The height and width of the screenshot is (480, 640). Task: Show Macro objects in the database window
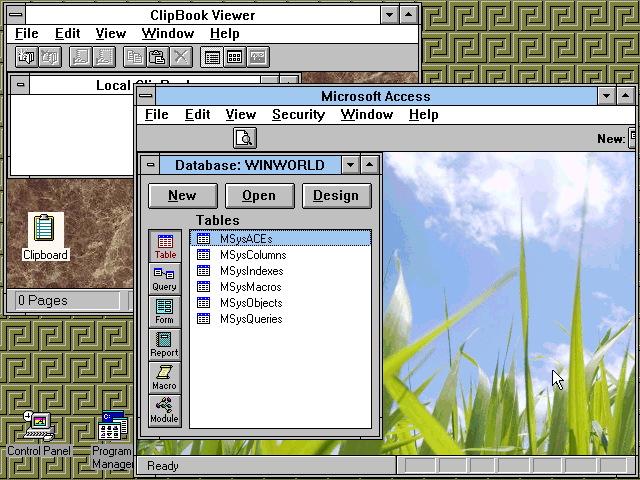point(165,378)
